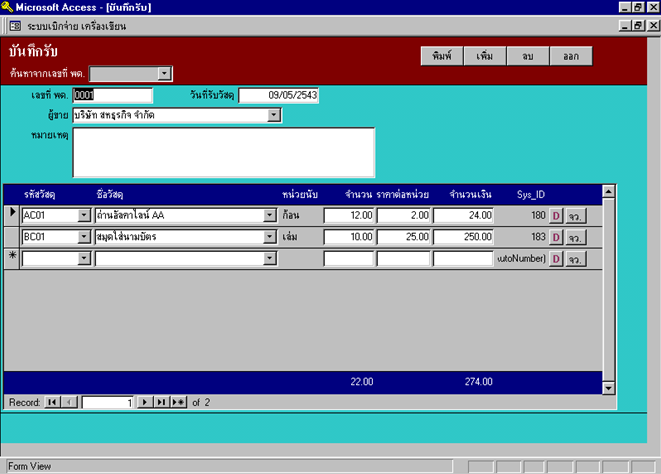Screen dimensions: 661x474
Task: Expand item name dropdown for สมุดใส่นามบัตร
Action: pyautogui.click(x=270, y=237)
